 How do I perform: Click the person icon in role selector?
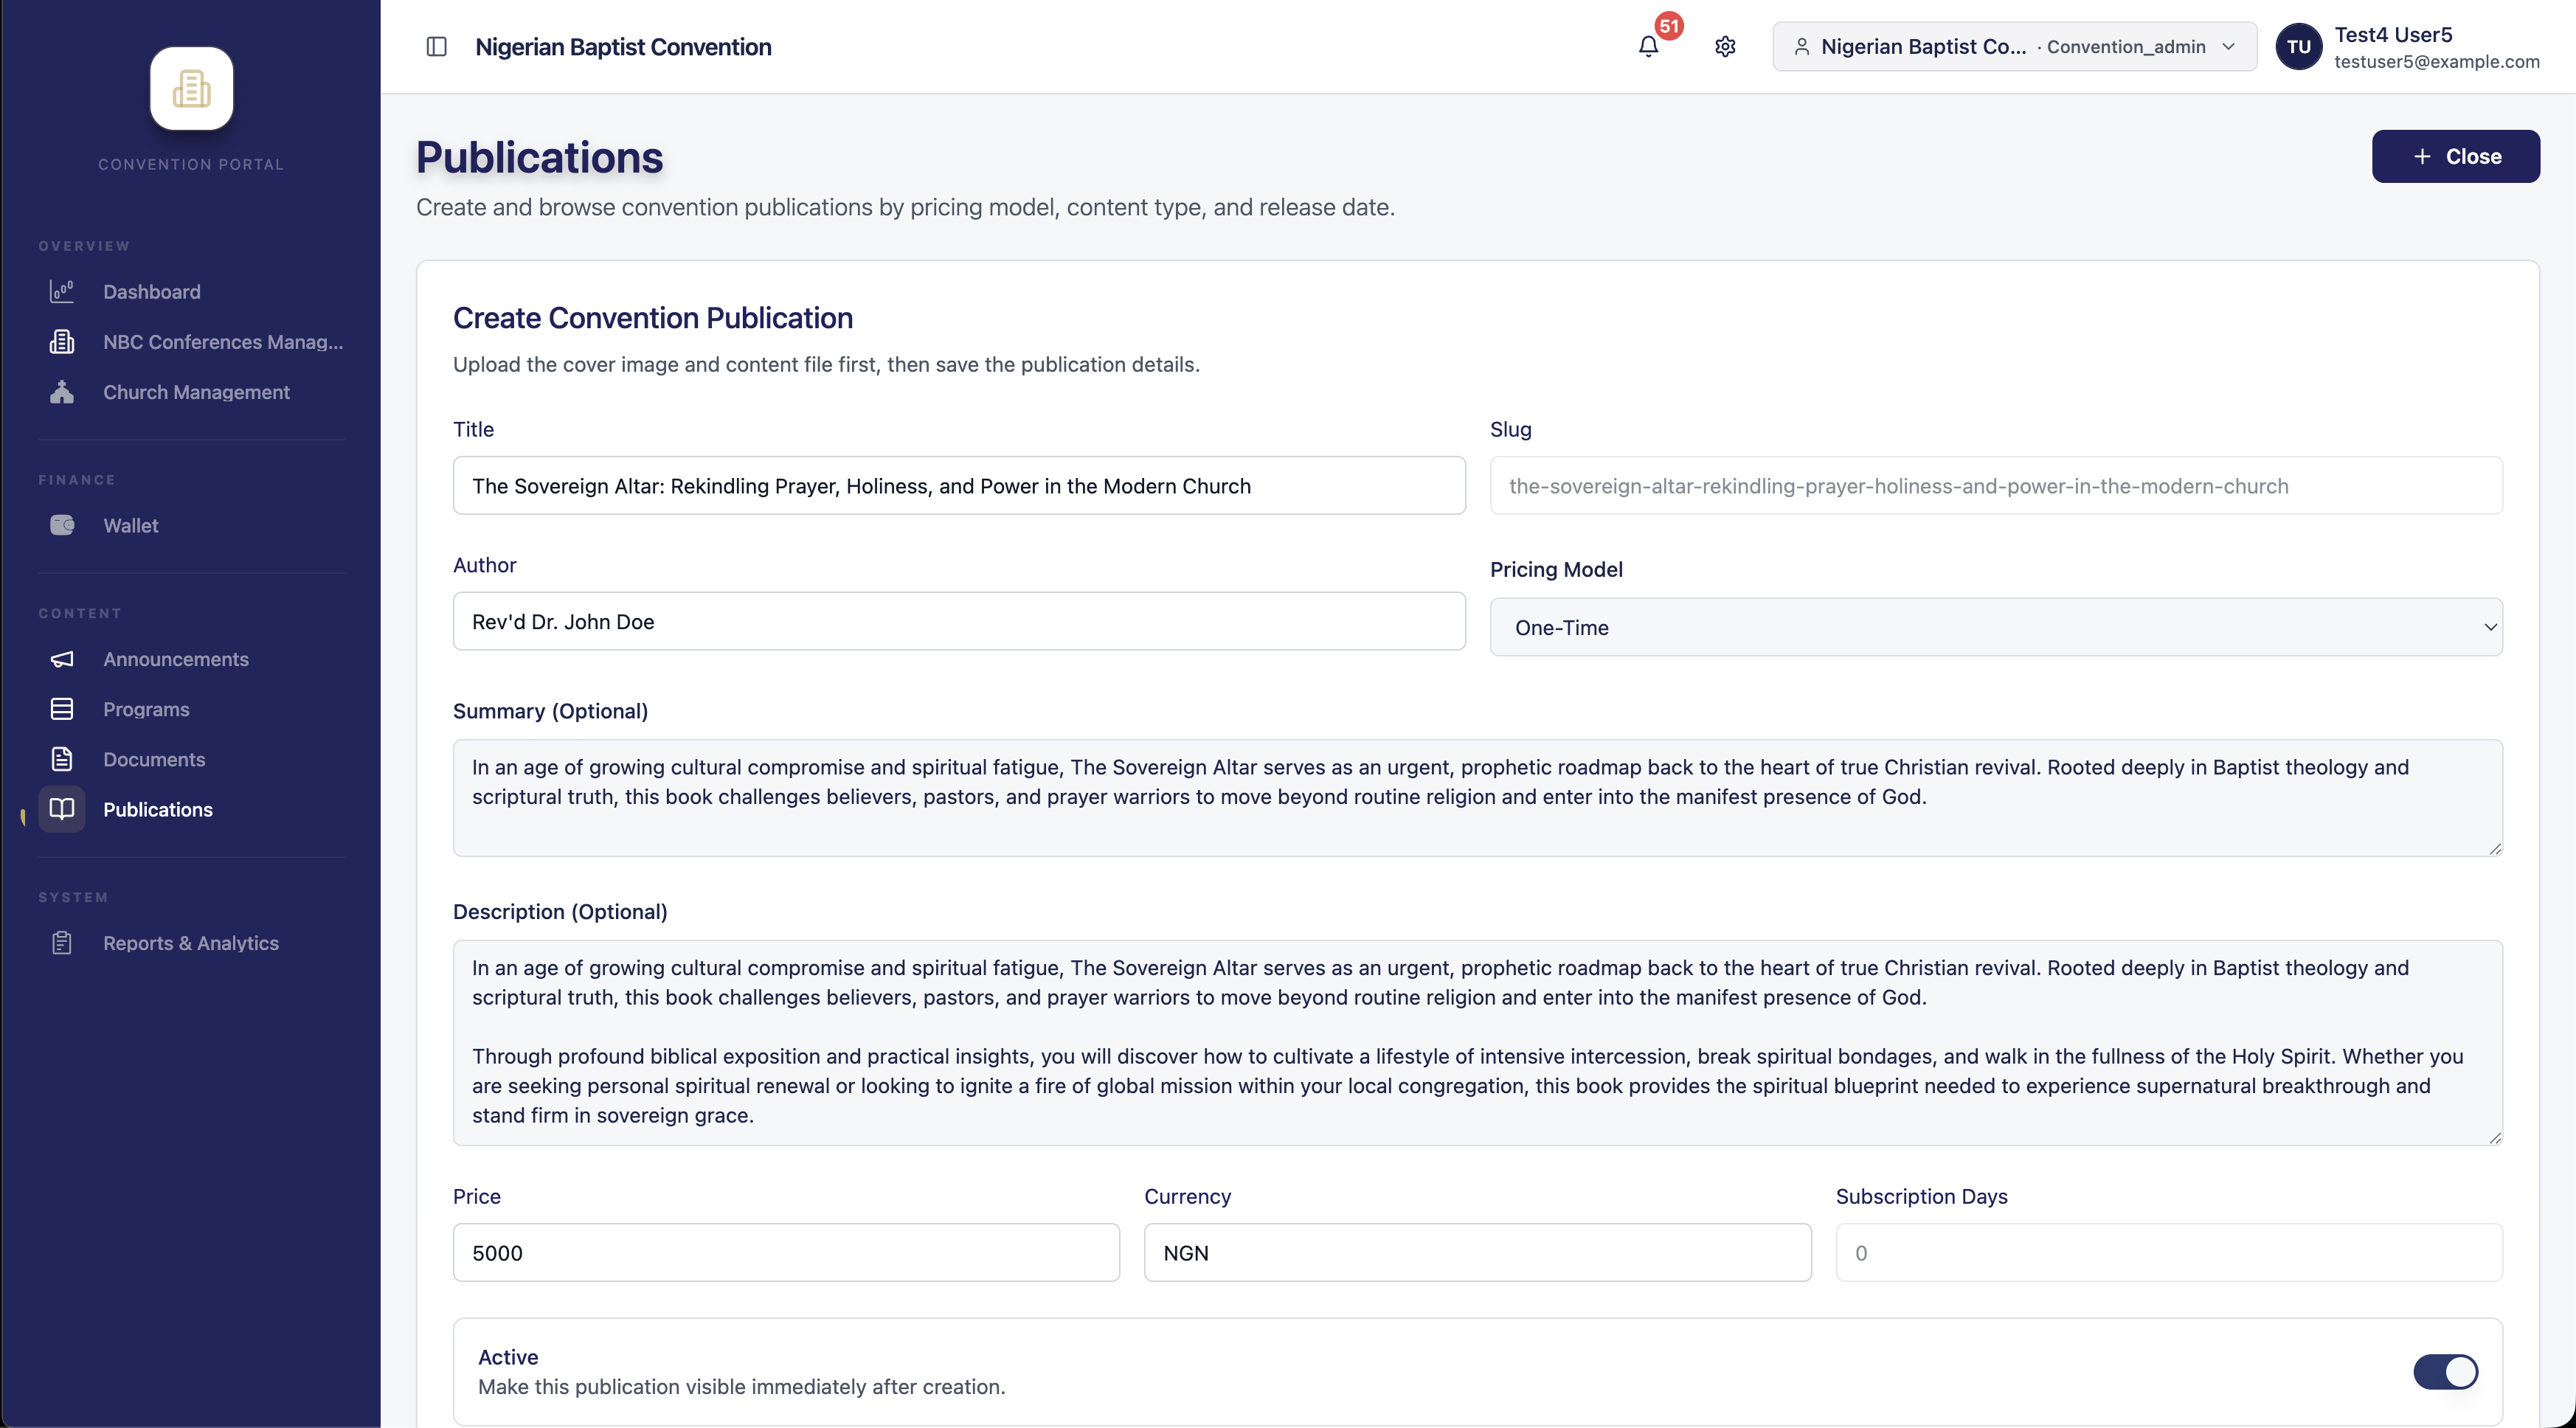pyautogui.click(x=1801, y=47)
